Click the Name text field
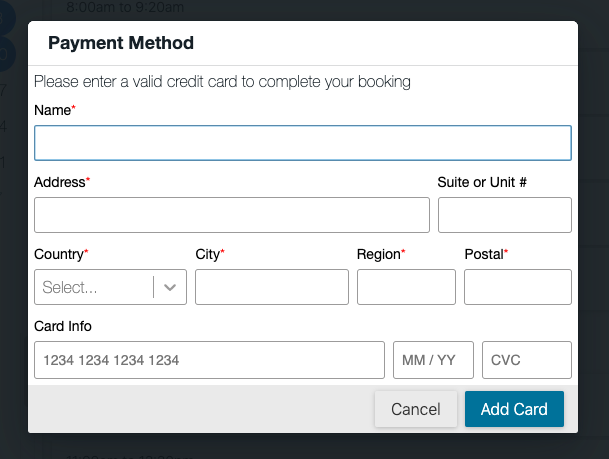The height and width of the screenshot is (459, 609). (x=302, y=143)
